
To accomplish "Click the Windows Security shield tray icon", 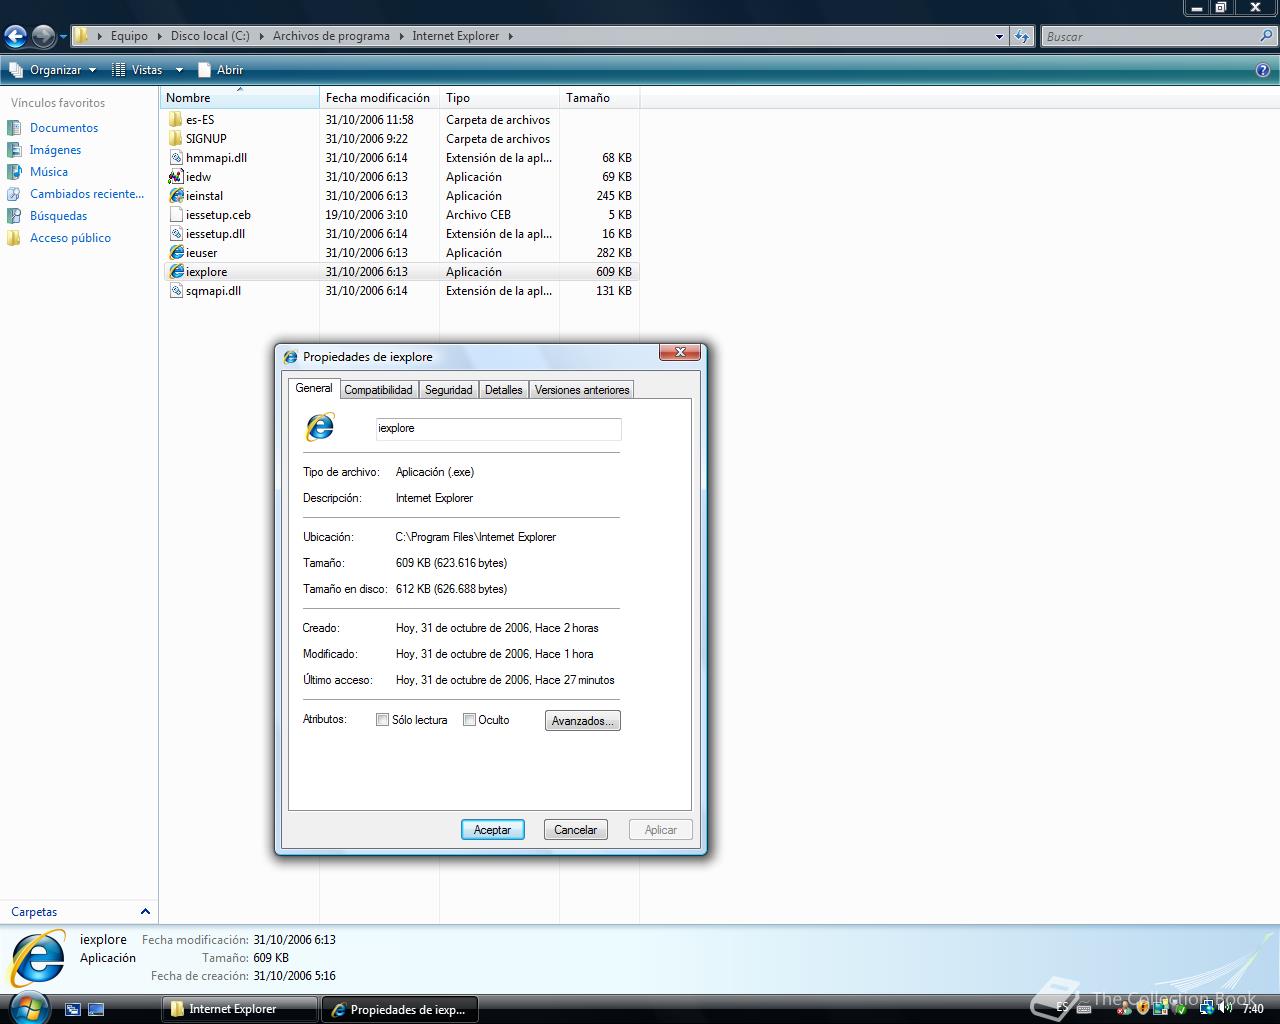I will coord(1143,1009).
